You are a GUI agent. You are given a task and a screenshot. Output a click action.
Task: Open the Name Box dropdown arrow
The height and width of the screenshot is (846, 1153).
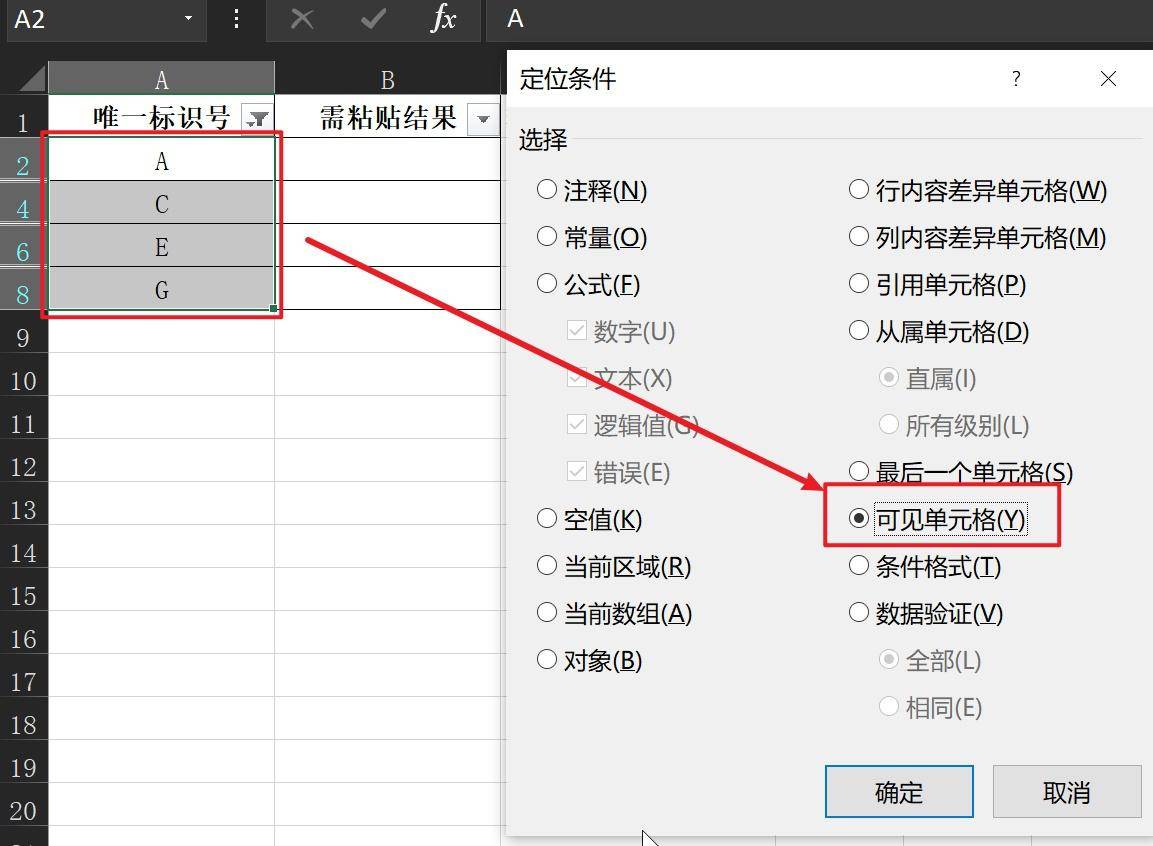point(186,19)
